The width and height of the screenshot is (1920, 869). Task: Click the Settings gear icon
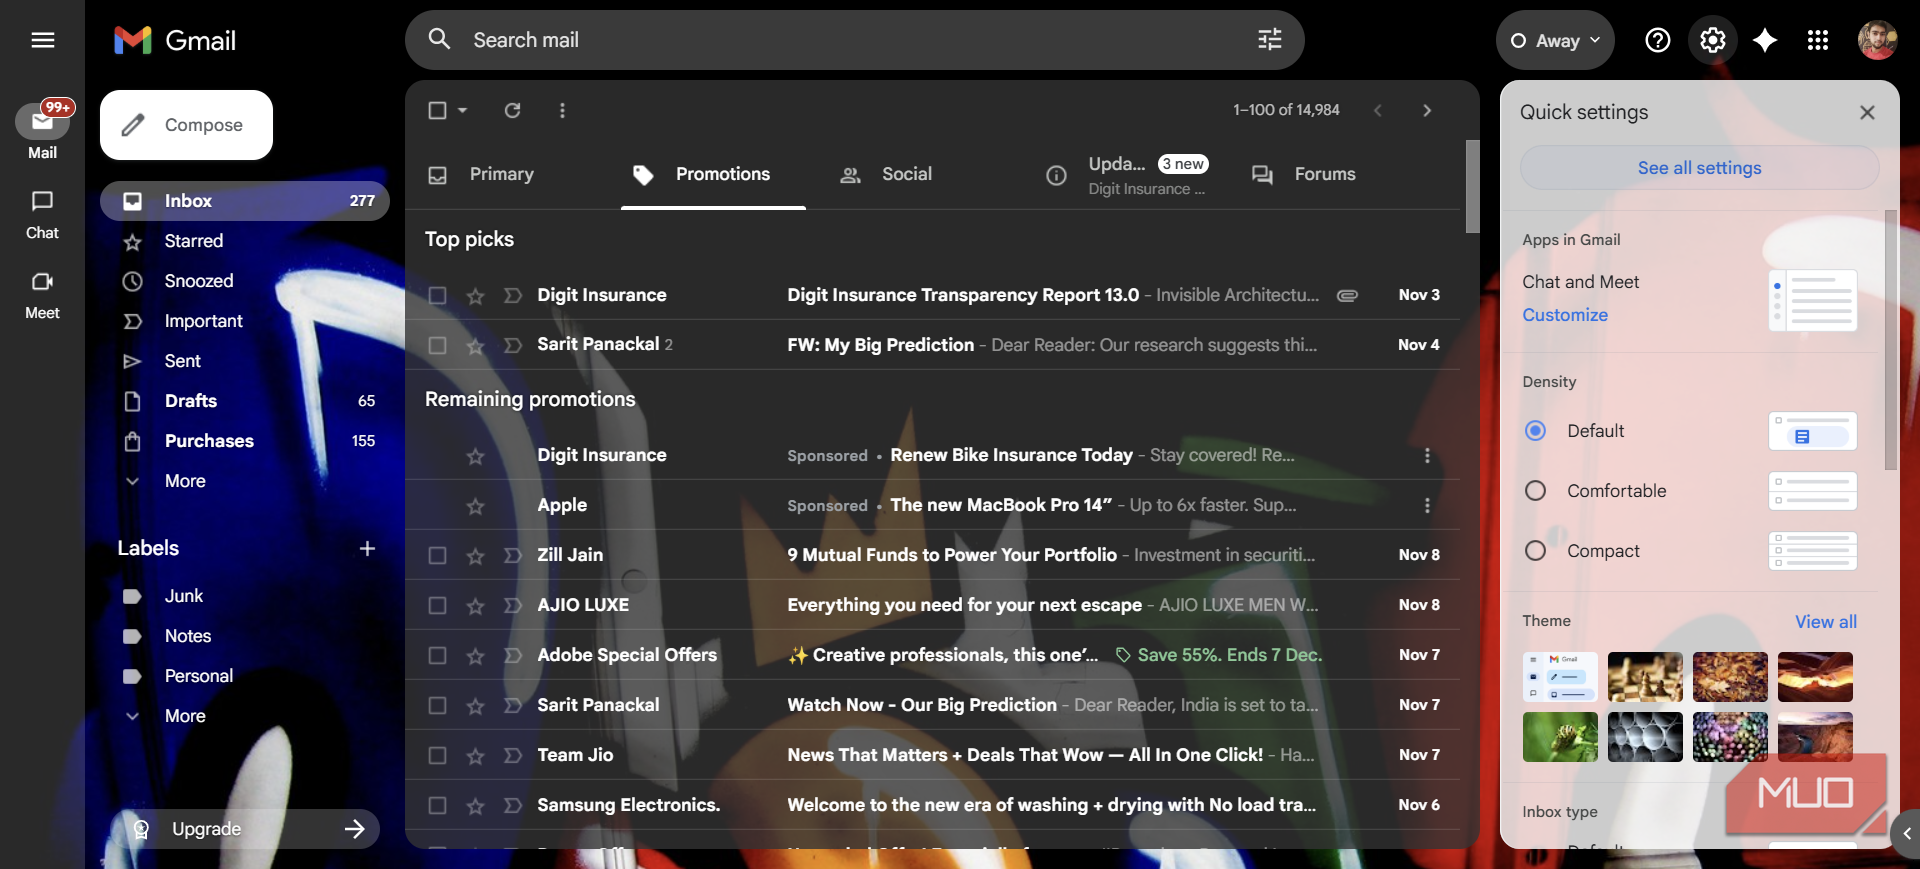(x=1712, y=40)
